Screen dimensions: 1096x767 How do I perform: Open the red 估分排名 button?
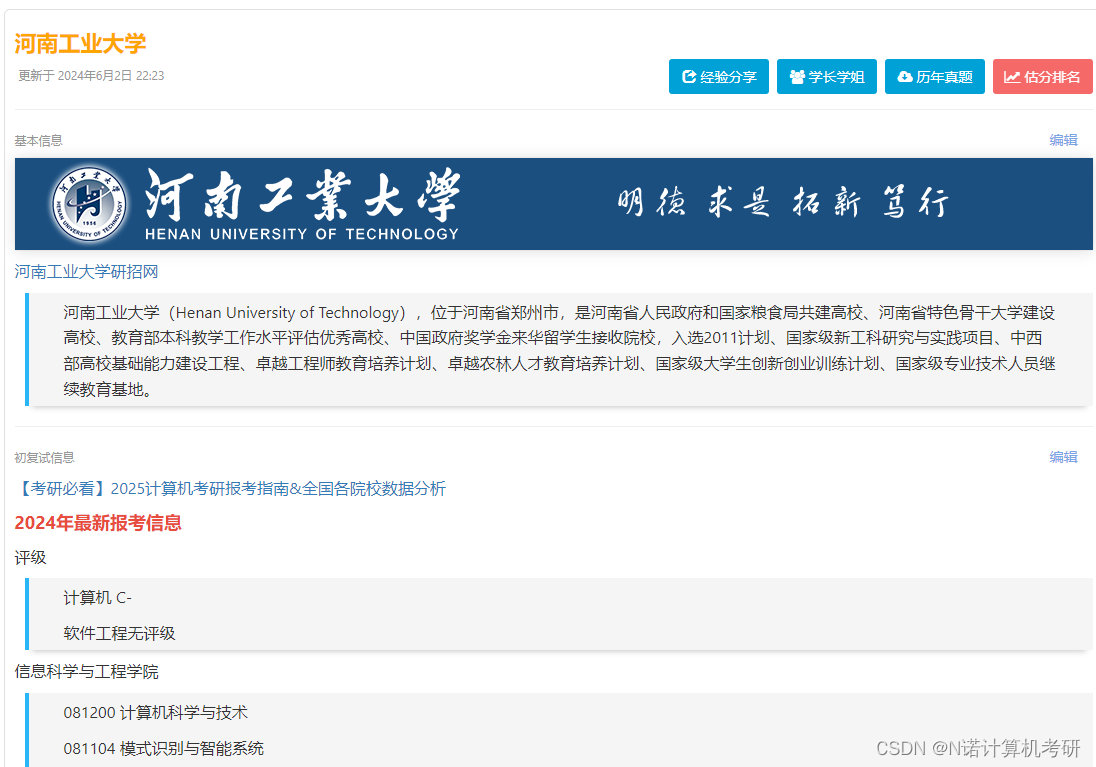(x=1042, y=77)
